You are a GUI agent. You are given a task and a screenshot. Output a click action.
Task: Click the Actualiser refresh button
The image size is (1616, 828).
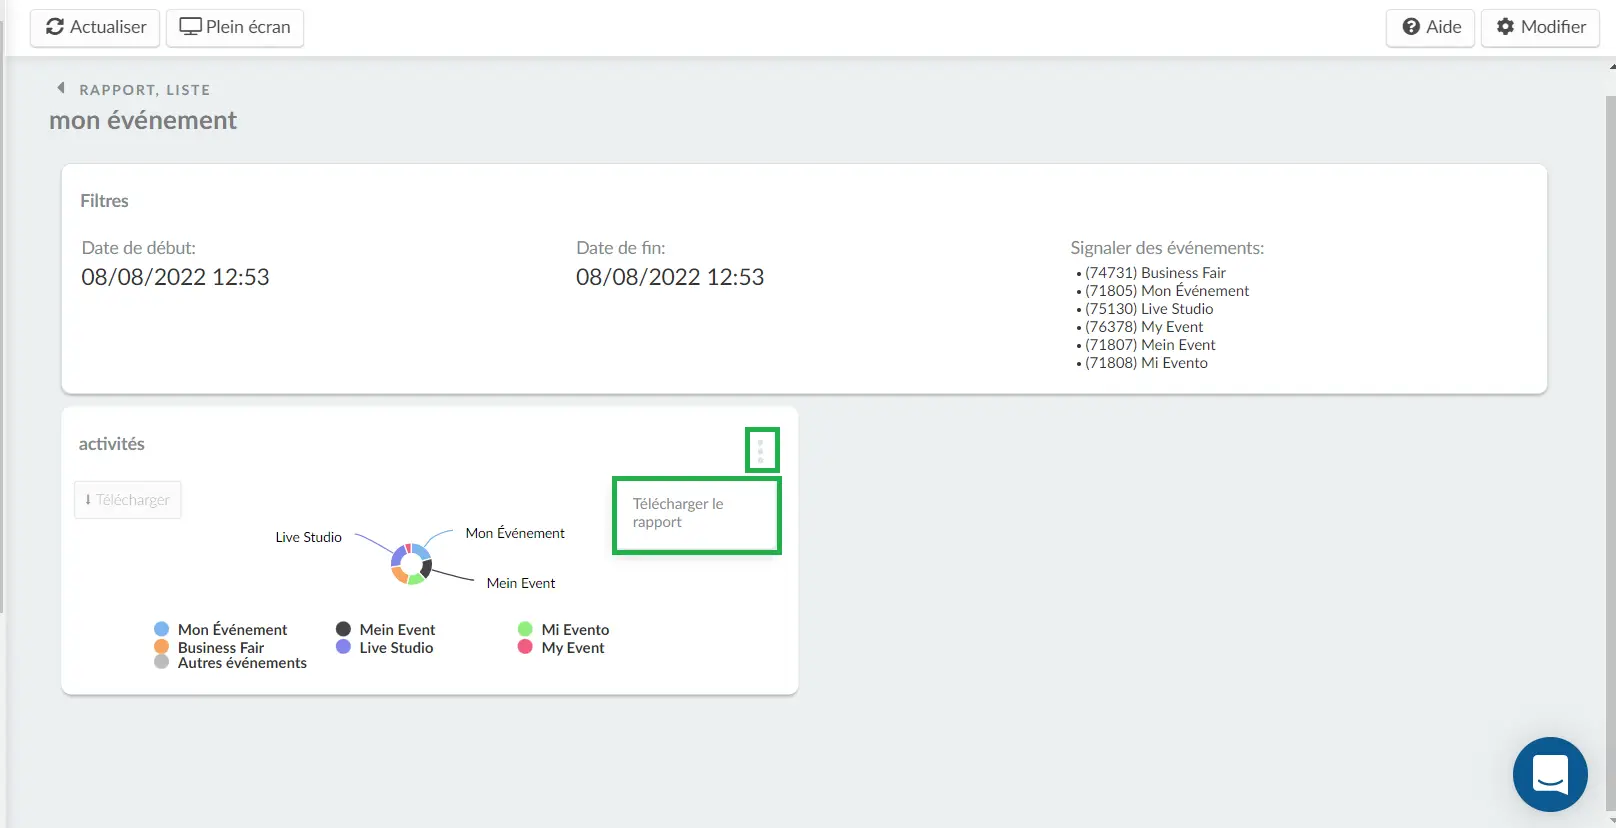95,27
